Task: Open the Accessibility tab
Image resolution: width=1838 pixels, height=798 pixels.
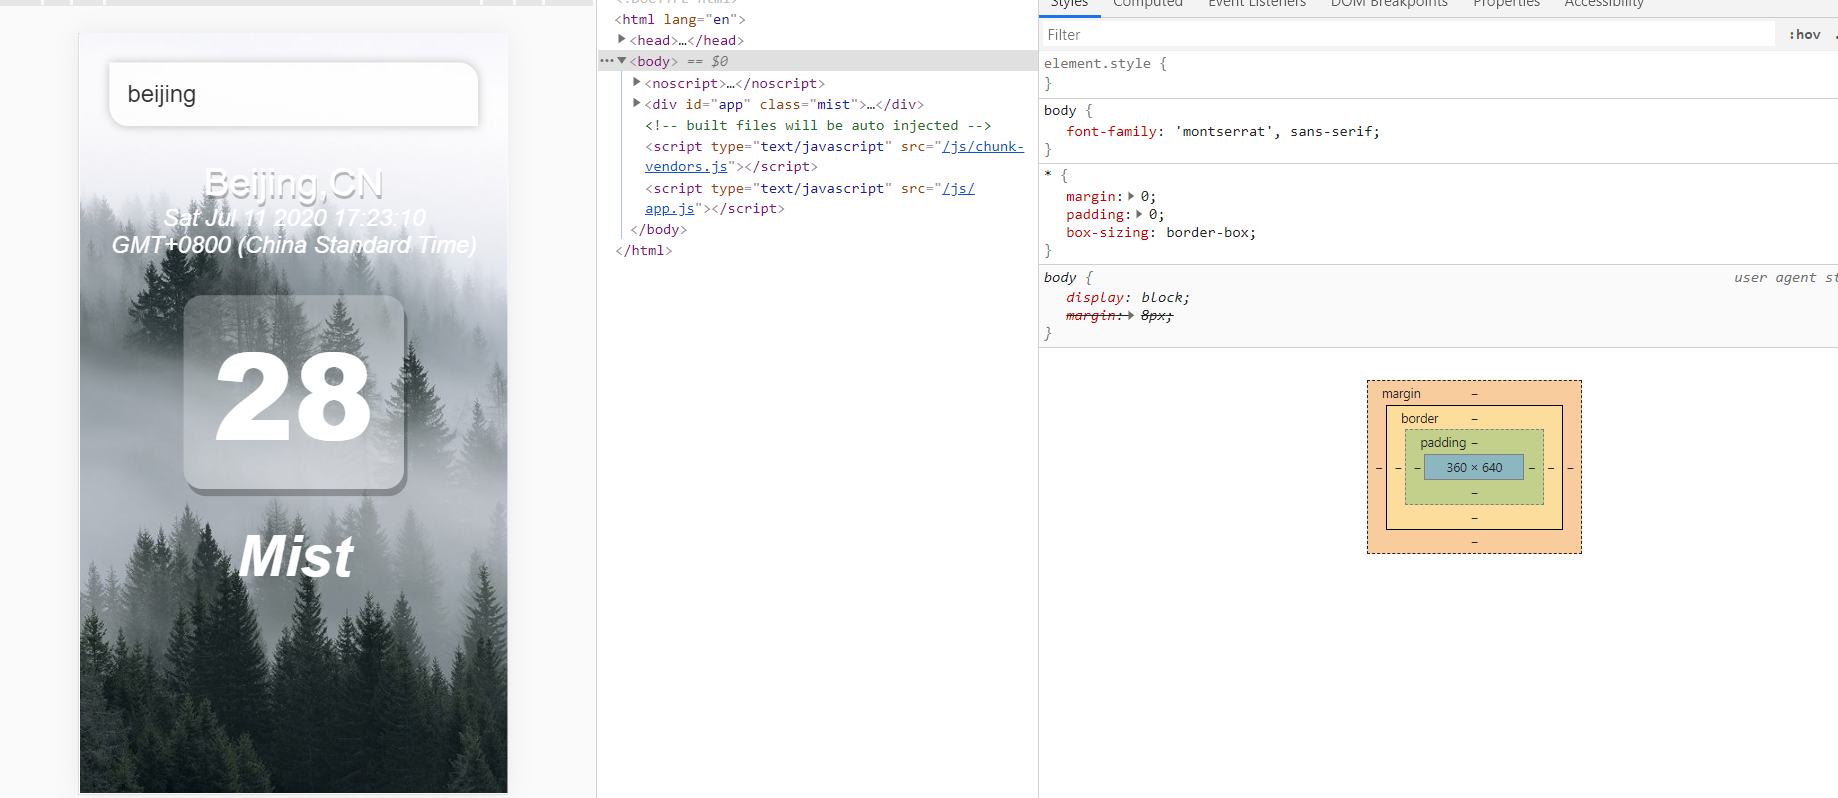Action: pyautogui.click(x=1604, y=4)
